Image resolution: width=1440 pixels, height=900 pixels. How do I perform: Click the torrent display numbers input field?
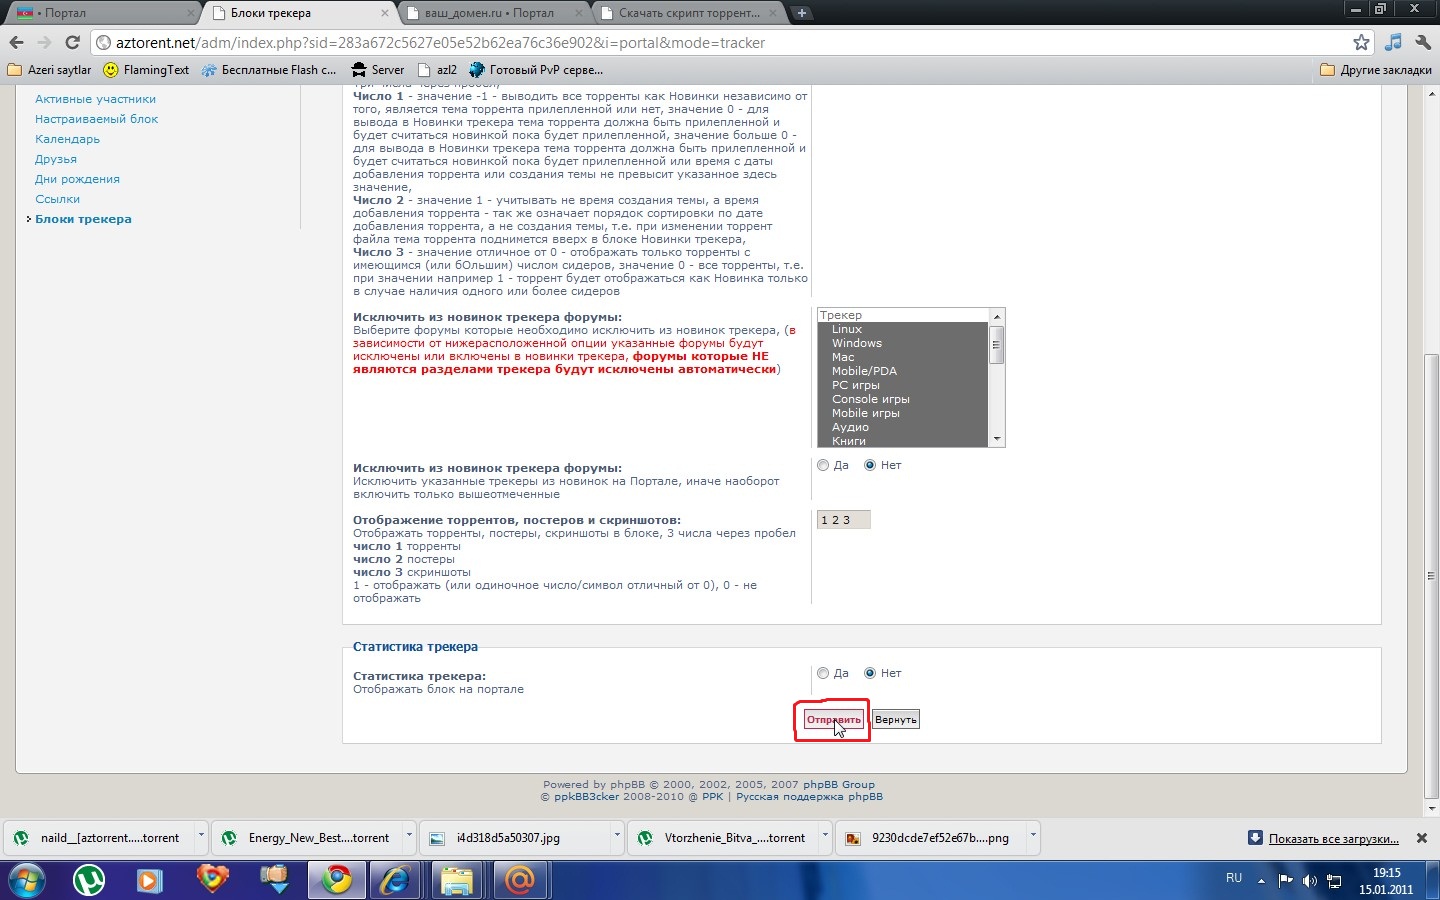(x=843, y=519)
